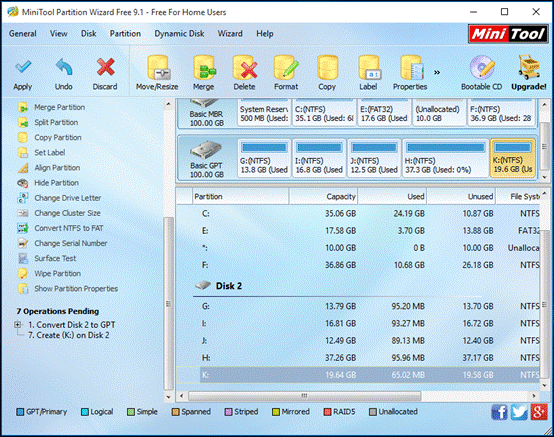Screen dimensions: 554x437
Task: Open the Google Plus social icon
Action: pos(539,412)
